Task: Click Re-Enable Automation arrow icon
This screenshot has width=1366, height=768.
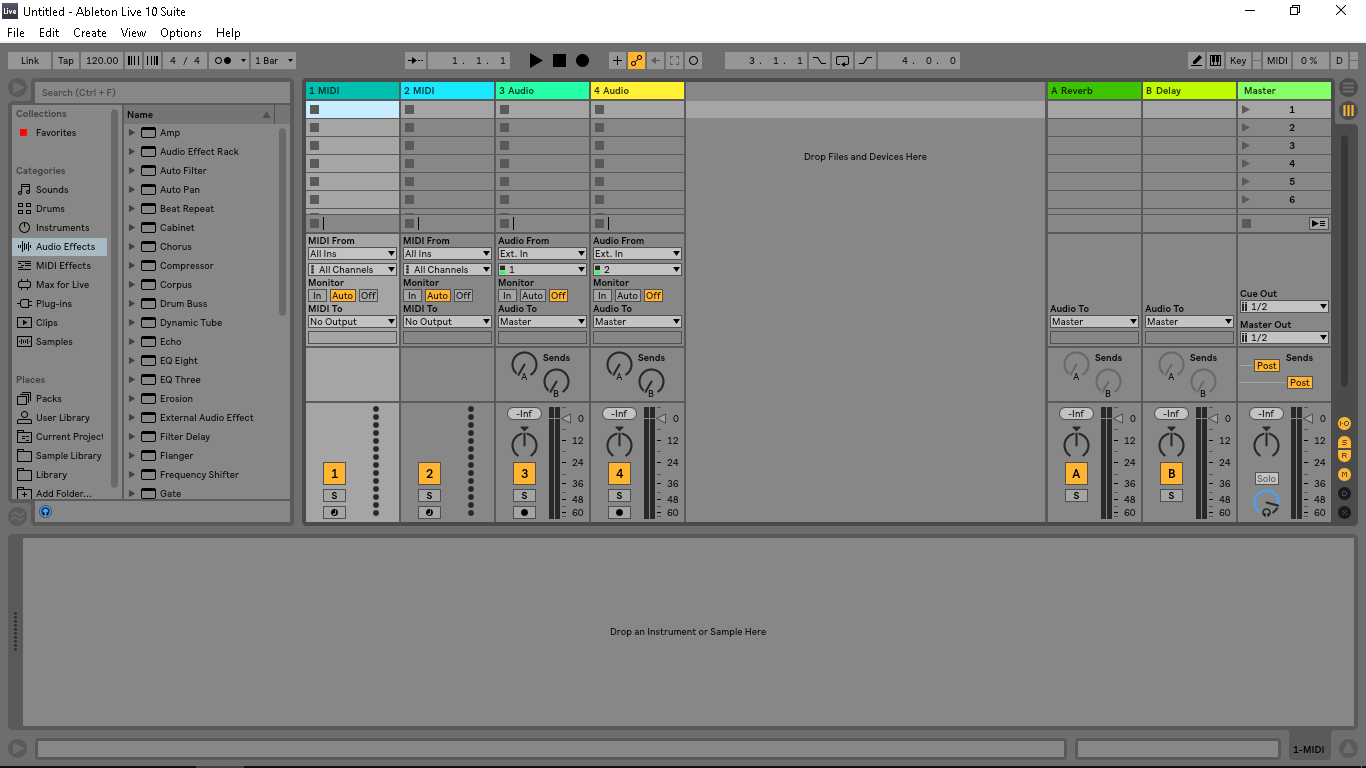Action: 655,60
